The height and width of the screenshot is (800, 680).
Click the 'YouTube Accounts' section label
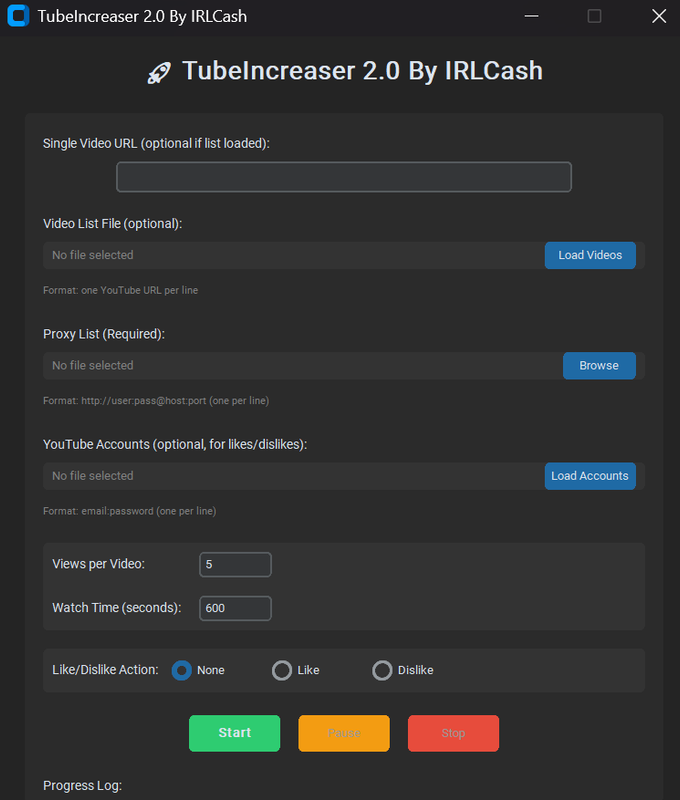(175, 445)
